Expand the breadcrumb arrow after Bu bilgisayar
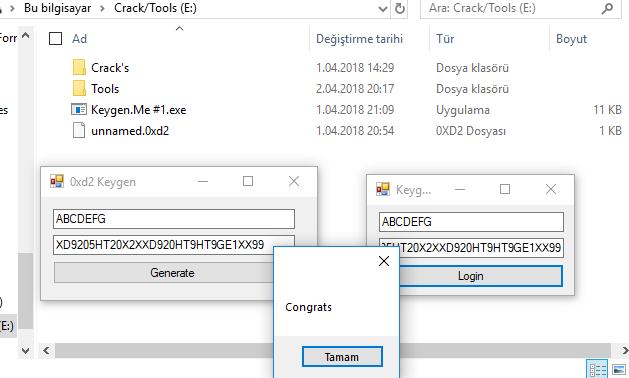Screen dimensions: 629x378 (102, 8)
